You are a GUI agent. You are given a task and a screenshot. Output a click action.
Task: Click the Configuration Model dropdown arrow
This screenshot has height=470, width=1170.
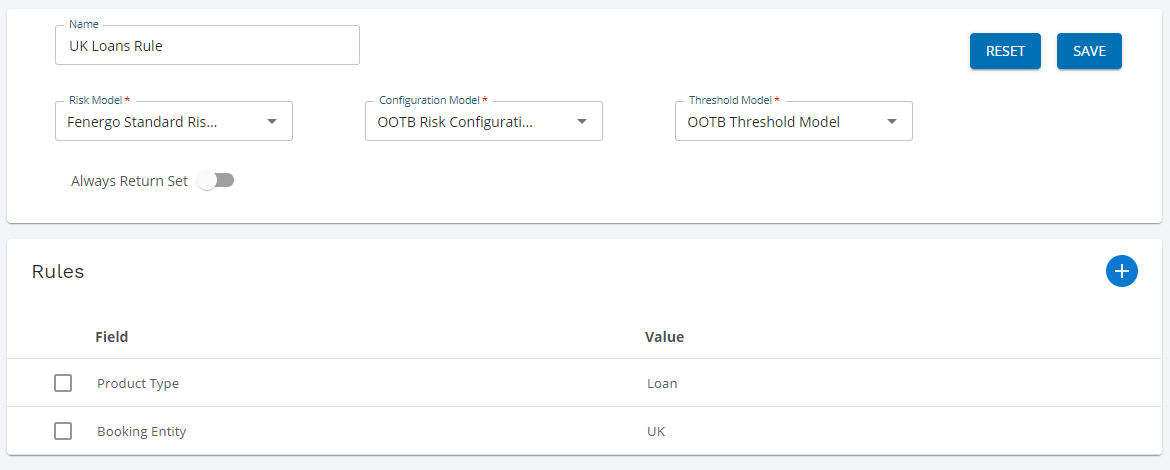pos(581,122)
